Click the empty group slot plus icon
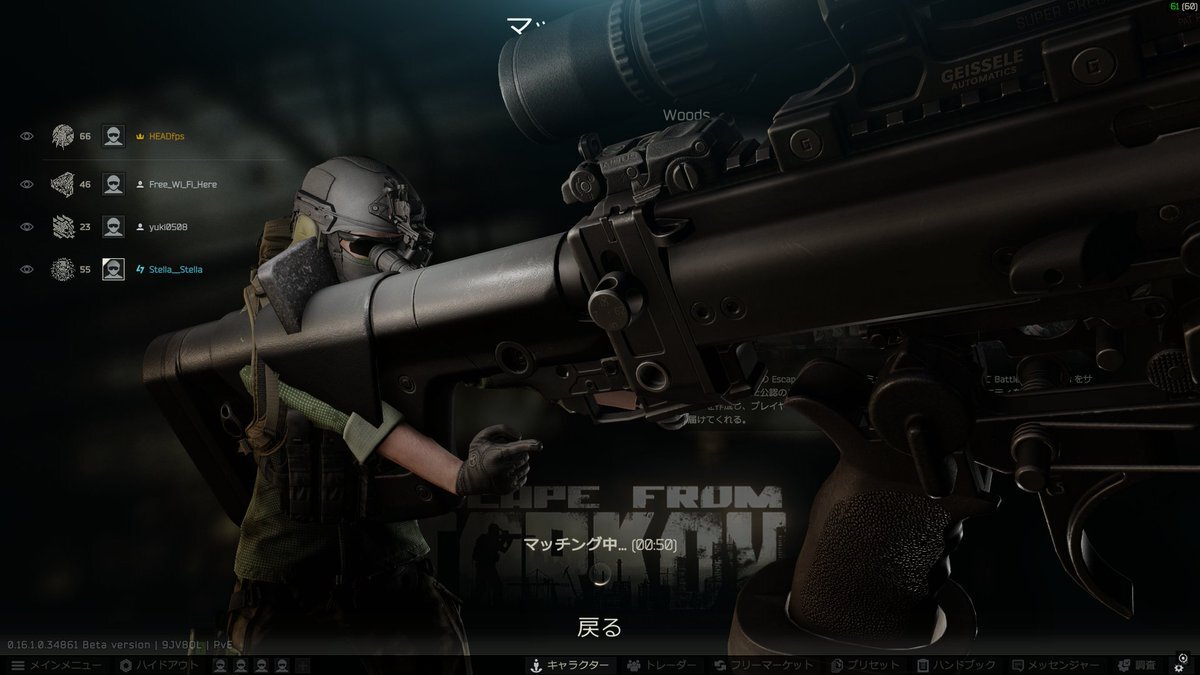 coord(303,665)
